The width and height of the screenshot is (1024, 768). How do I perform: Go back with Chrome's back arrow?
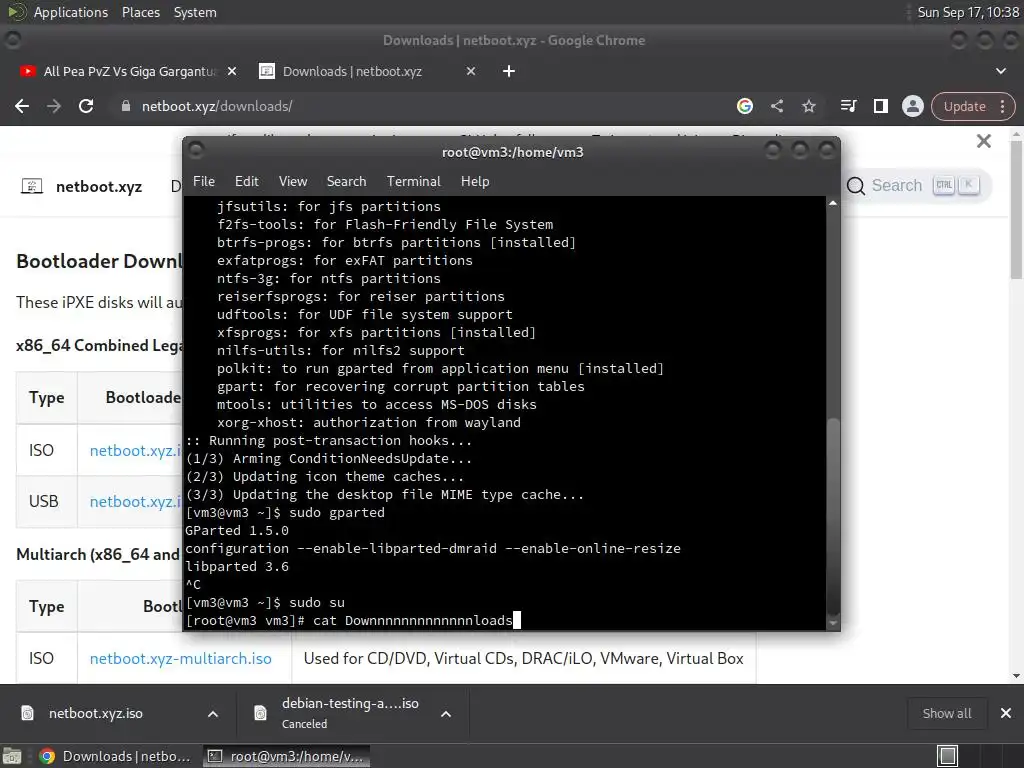click(22, 106)
